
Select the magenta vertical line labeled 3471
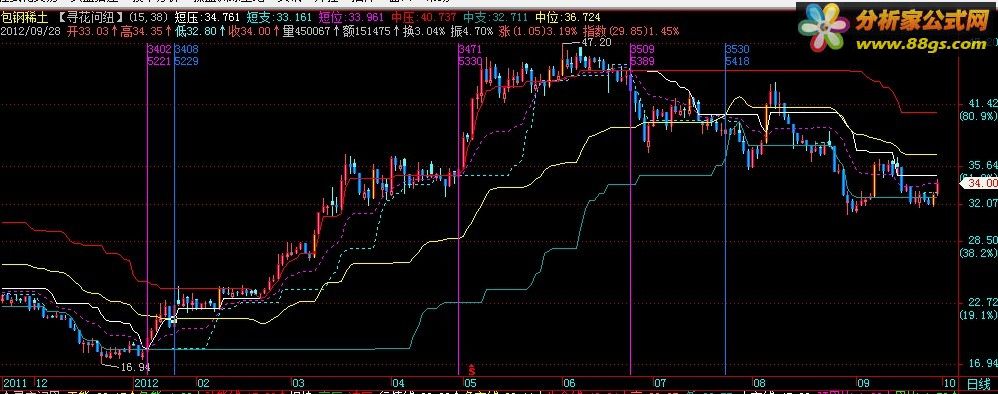click(459, 210)
